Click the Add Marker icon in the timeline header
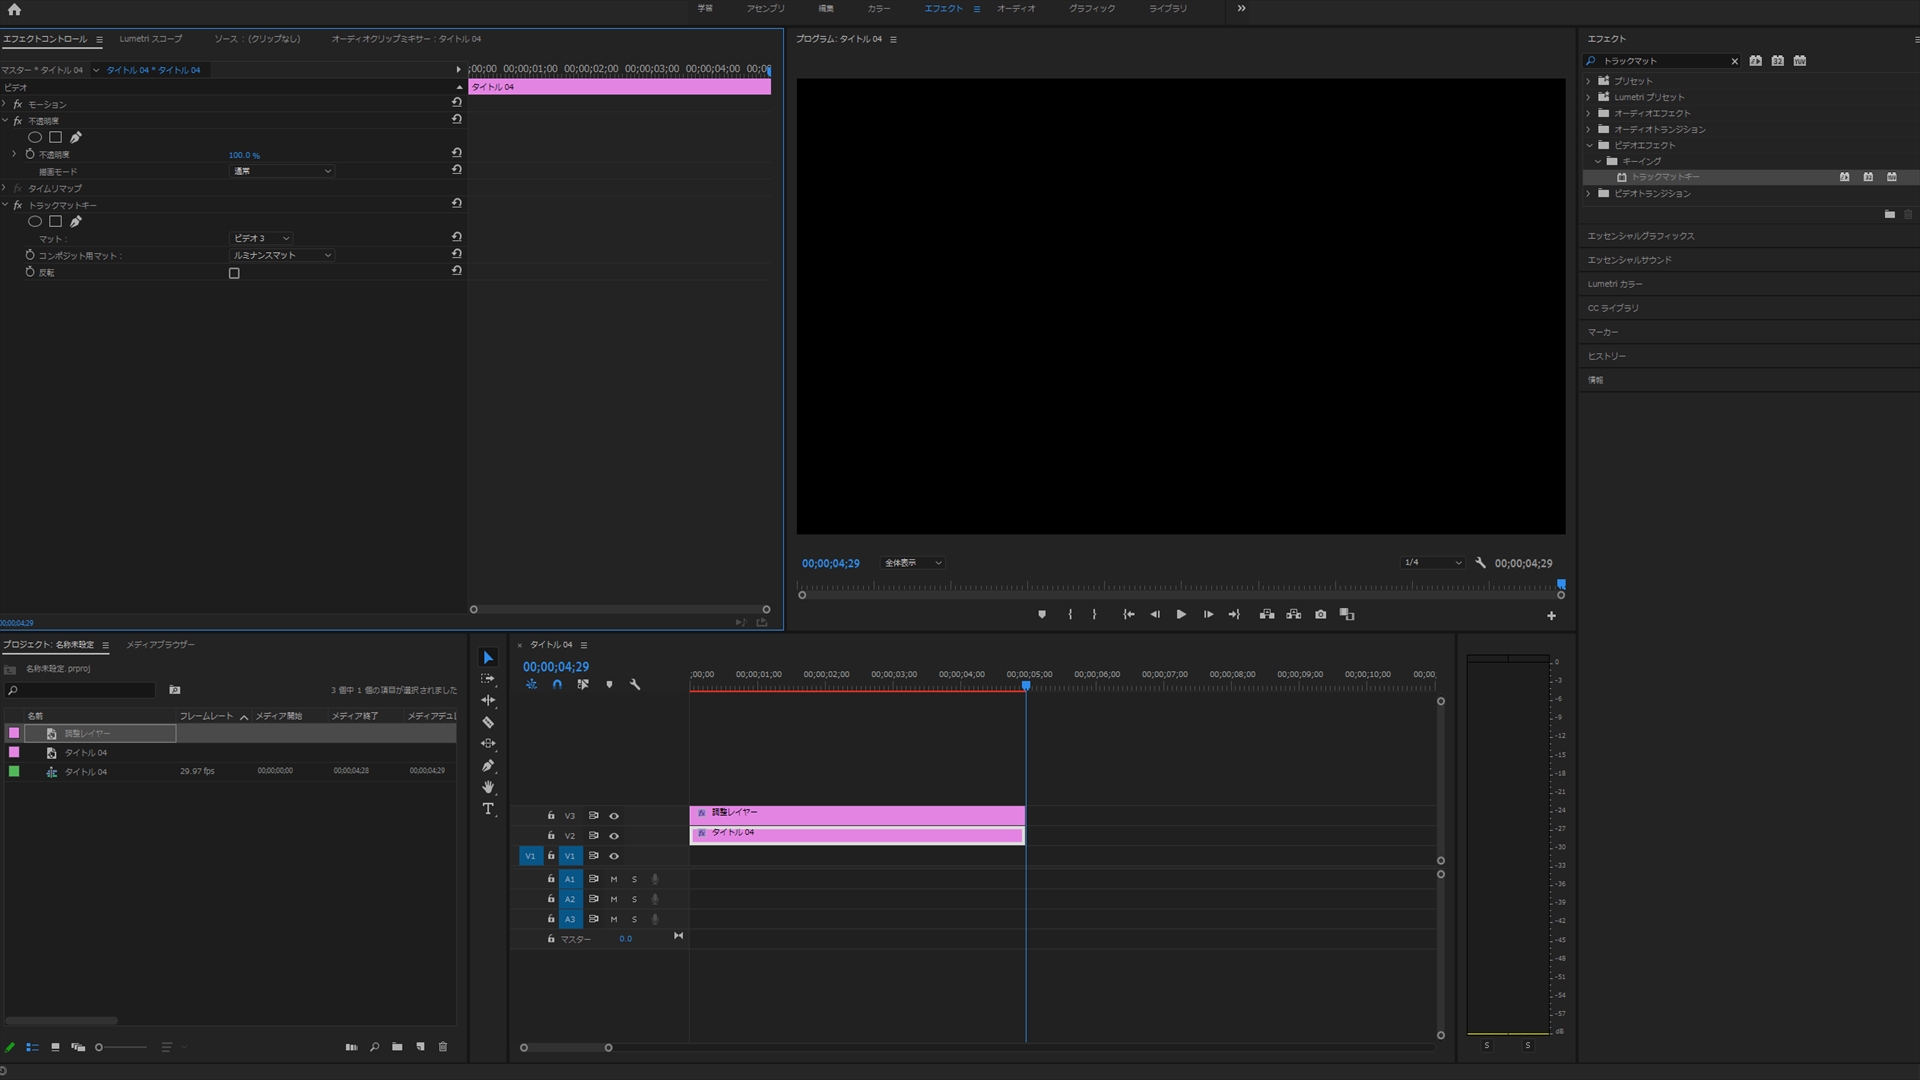This screenshot has width=1920, height=1080. (609, 685)
